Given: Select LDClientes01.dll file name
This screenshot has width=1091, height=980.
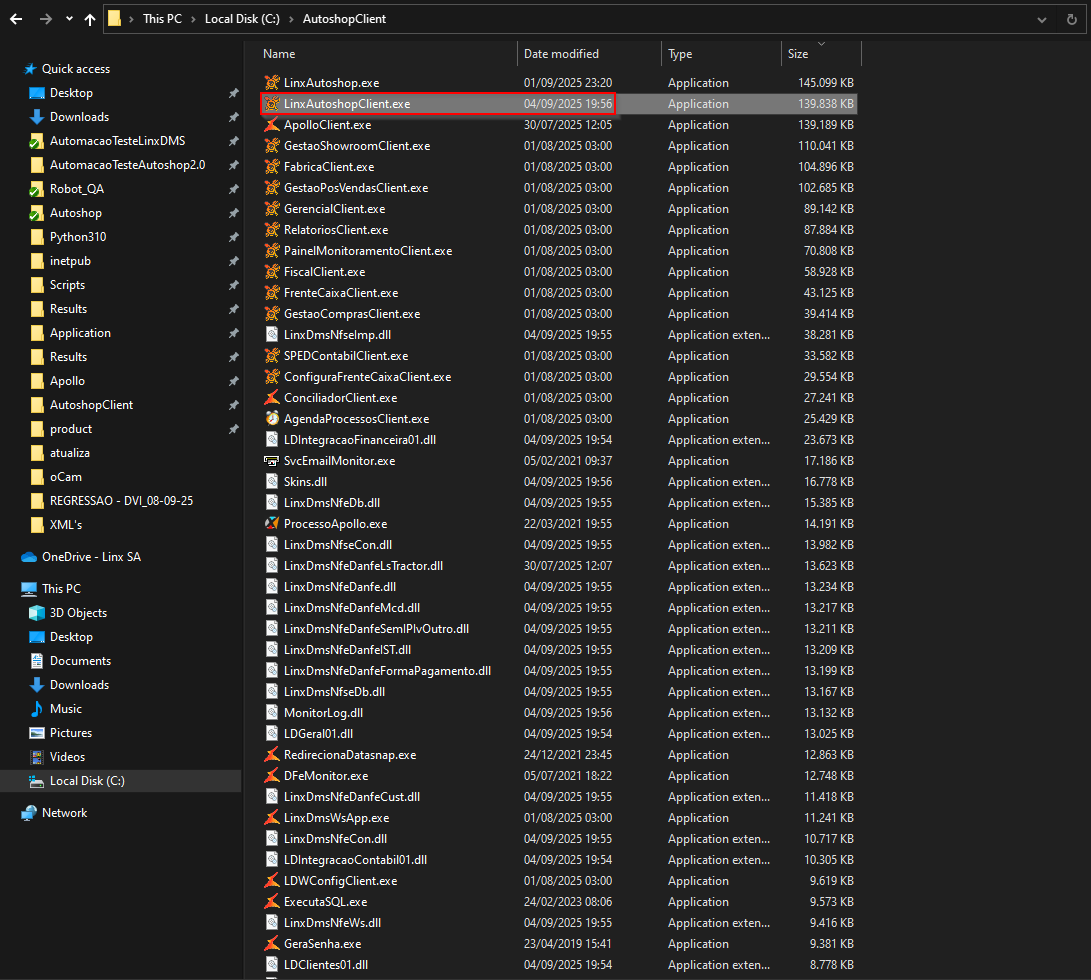Looking at the screenshot, I should click(326, 965).
